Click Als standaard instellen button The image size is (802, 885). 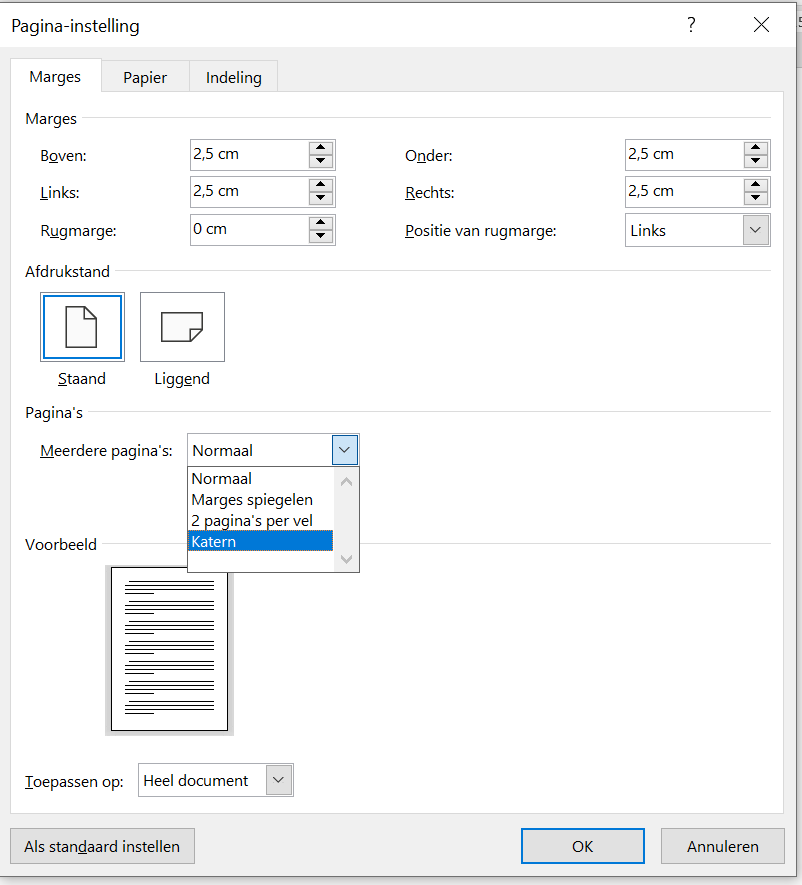click(102, 847)
